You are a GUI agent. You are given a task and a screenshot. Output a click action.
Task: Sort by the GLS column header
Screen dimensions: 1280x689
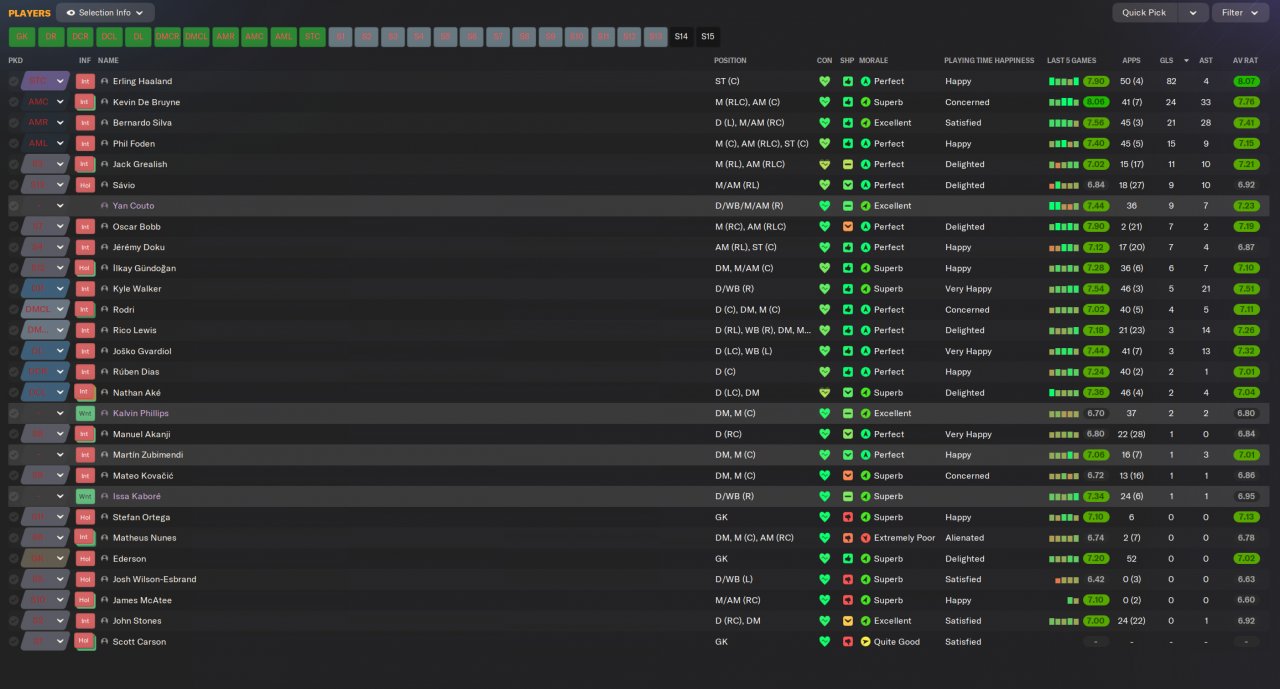(1166, 61)
